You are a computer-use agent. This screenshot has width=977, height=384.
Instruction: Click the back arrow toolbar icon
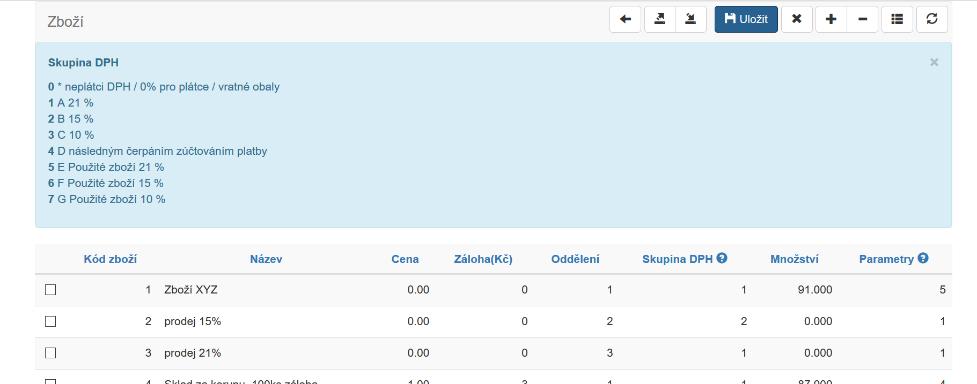point(625,19)
